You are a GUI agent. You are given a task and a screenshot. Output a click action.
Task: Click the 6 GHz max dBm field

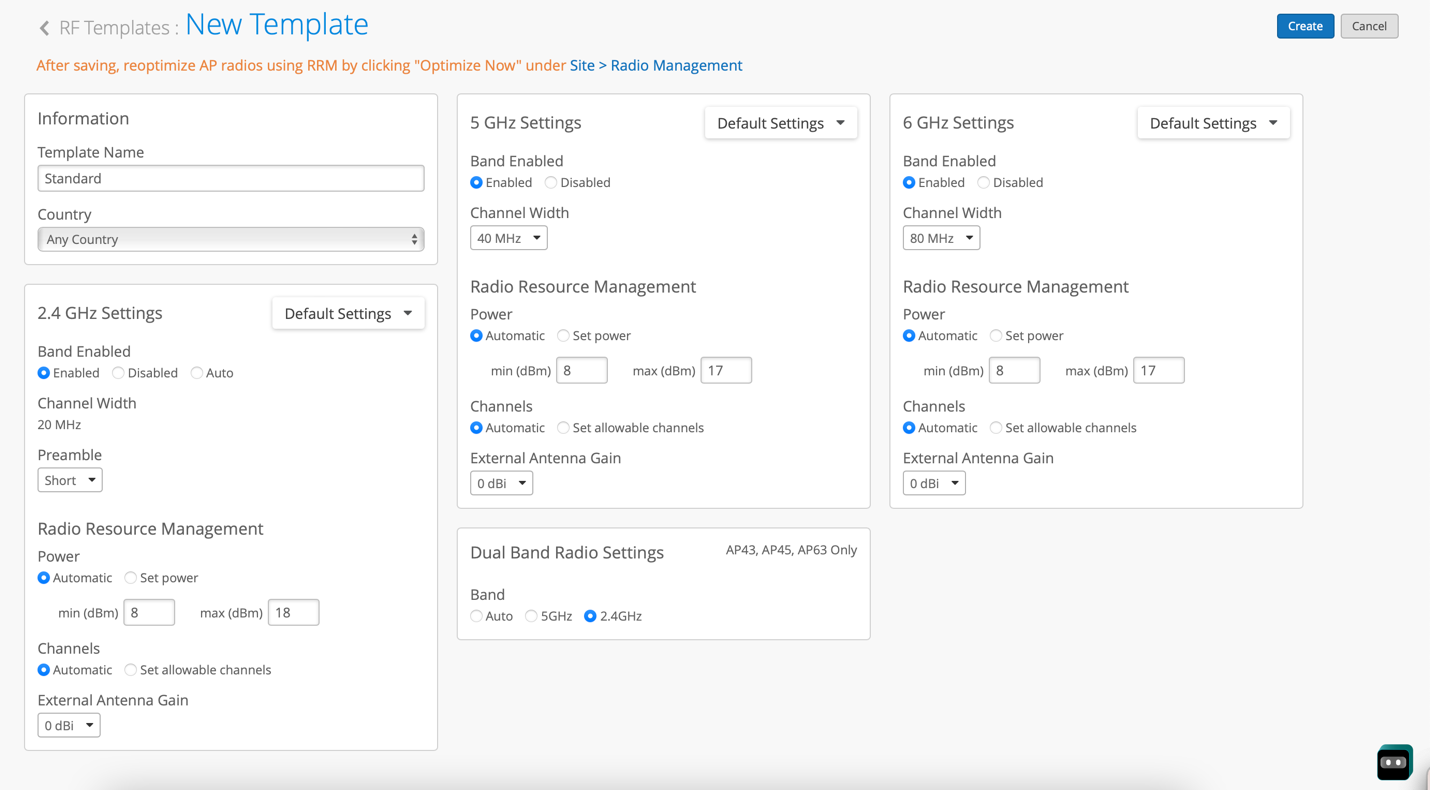(1158, 370)
